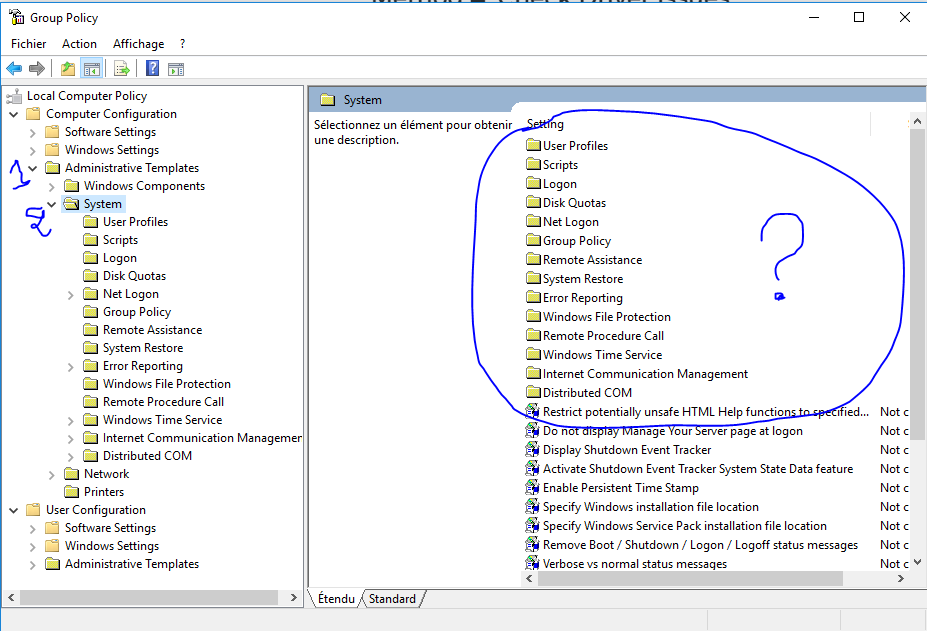The height and width of the screenshot is (631, 927).
Task: Expand the Windows Components tree node
Action: click(x=51, y=187)
